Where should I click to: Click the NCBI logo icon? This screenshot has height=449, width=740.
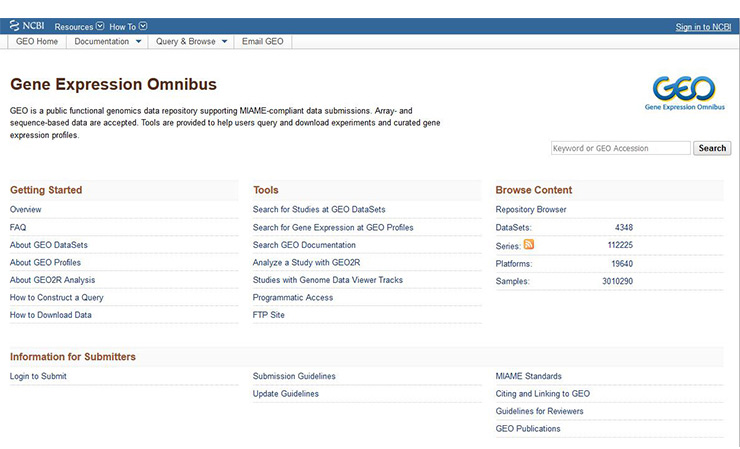pos(27,26)
